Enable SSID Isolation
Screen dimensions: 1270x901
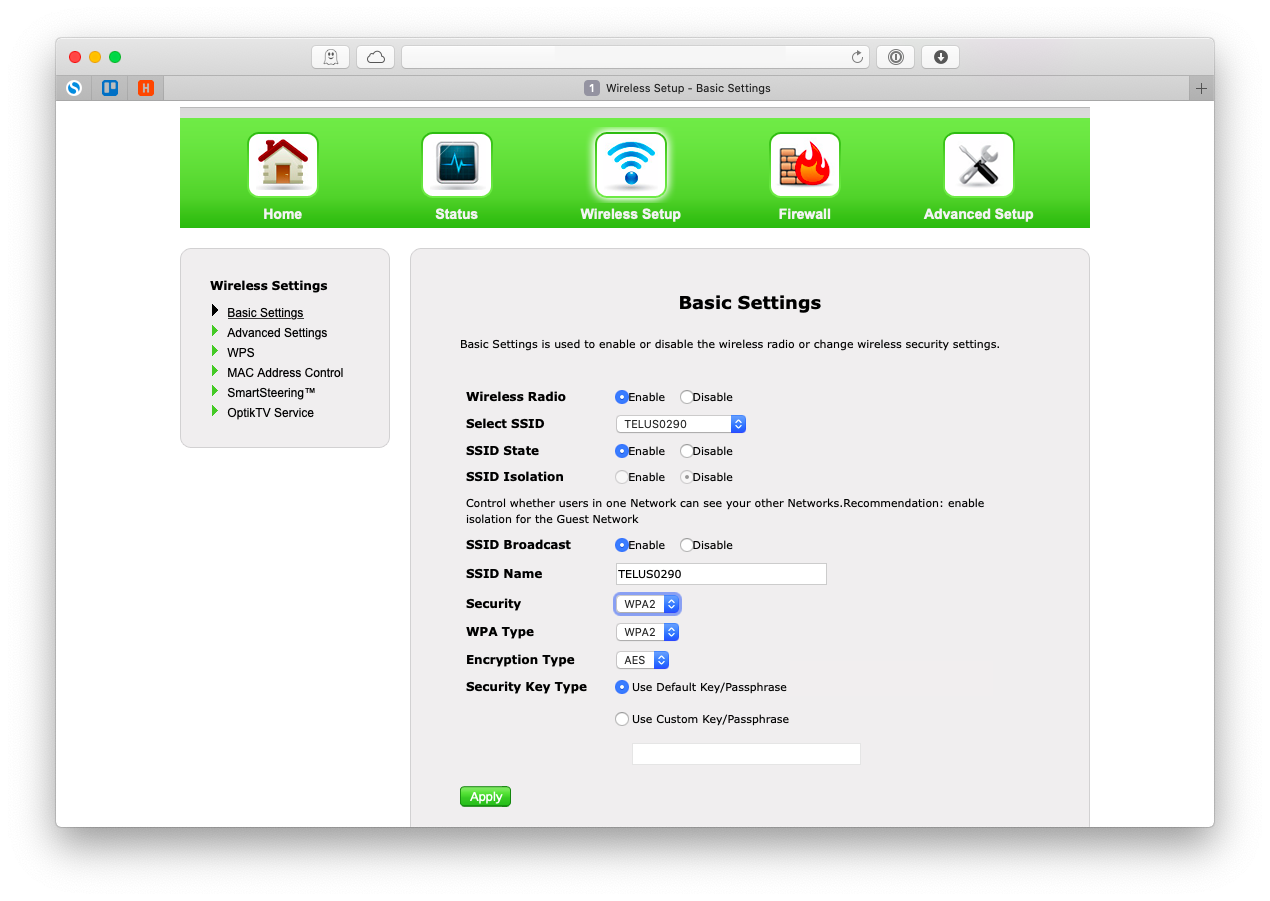[x=621, y=477]
